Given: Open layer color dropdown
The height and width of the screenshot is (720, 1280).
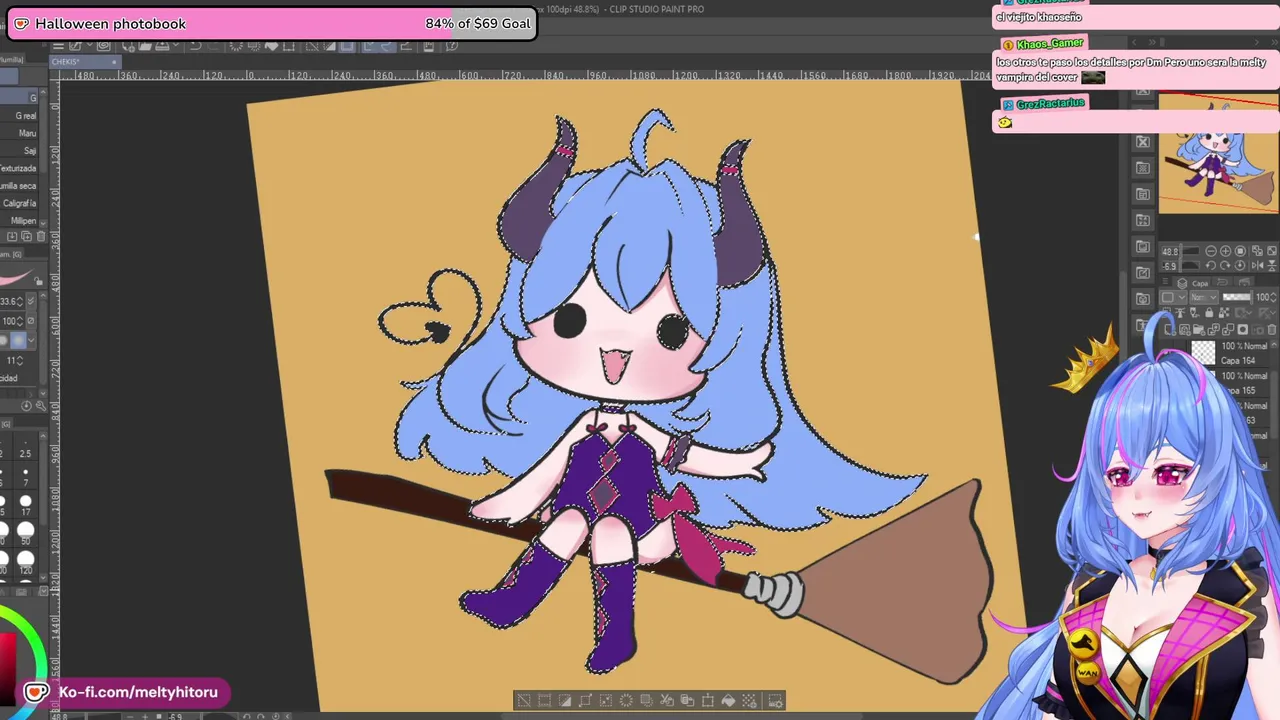Looking at the screenshot, I should 1173,297.
